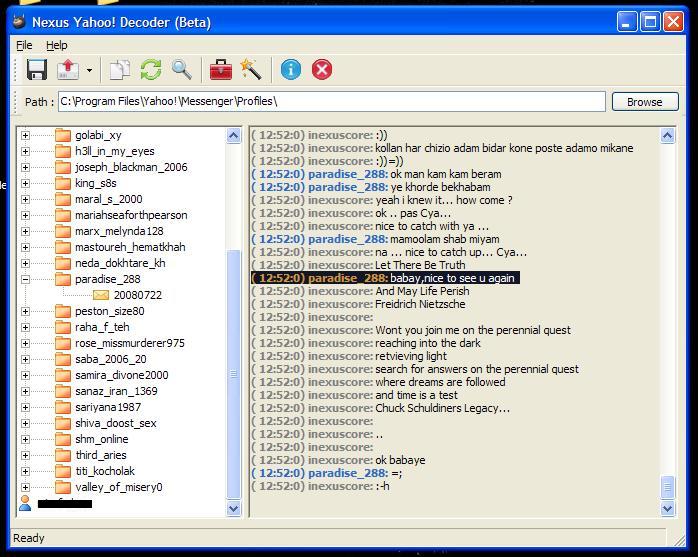Open the File menu
Viewport: 698px width, 557px height.
click(24, 45)
